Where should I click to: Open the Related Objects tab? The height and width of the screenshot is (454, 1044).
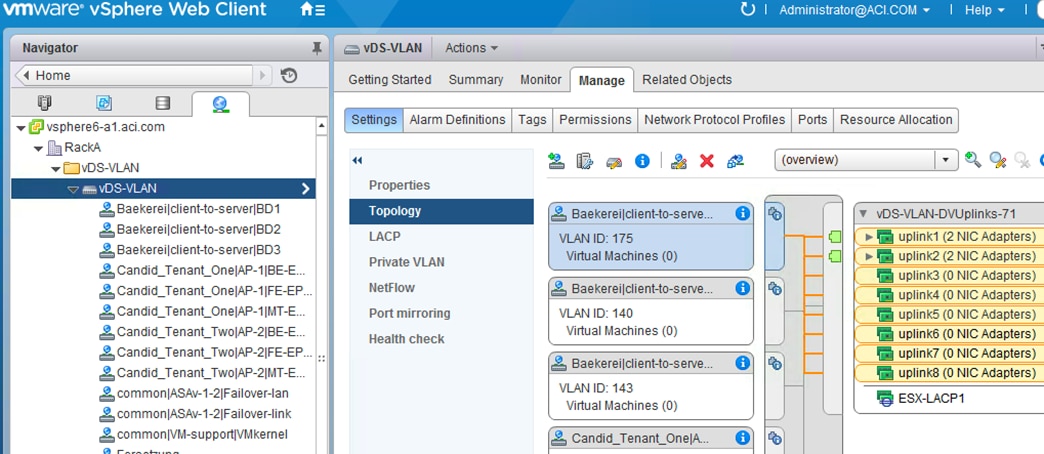click(687, 79)
